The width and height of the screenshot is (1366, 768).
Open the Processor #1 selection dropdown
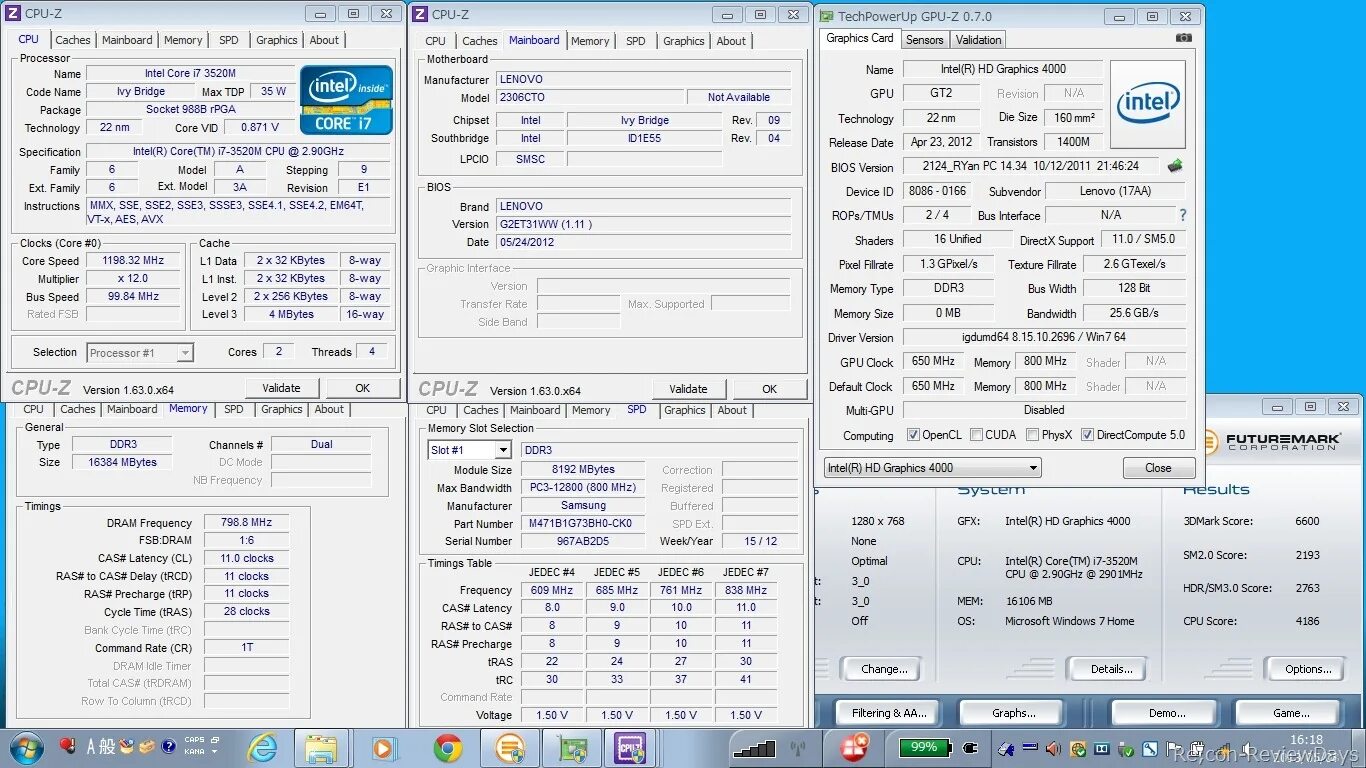[x=140, y=353]
